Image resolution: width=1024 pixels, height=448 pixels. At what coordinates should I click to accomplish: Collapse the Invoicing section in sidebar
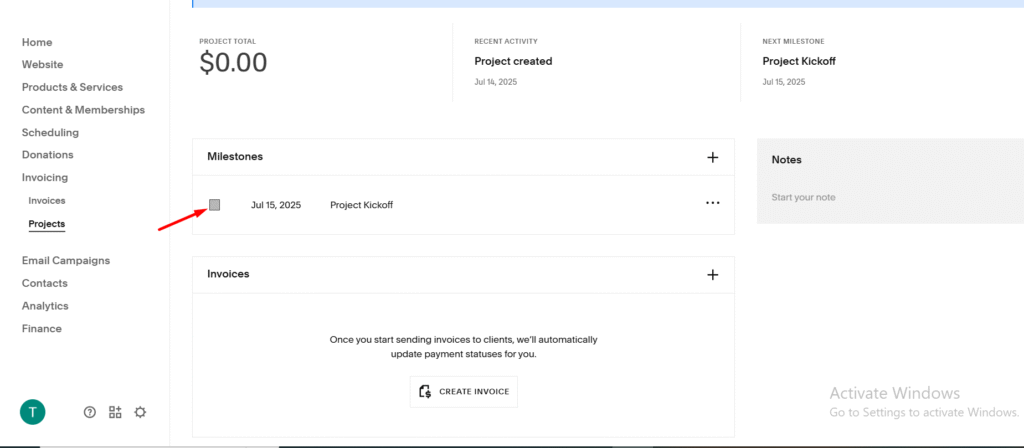45,177
